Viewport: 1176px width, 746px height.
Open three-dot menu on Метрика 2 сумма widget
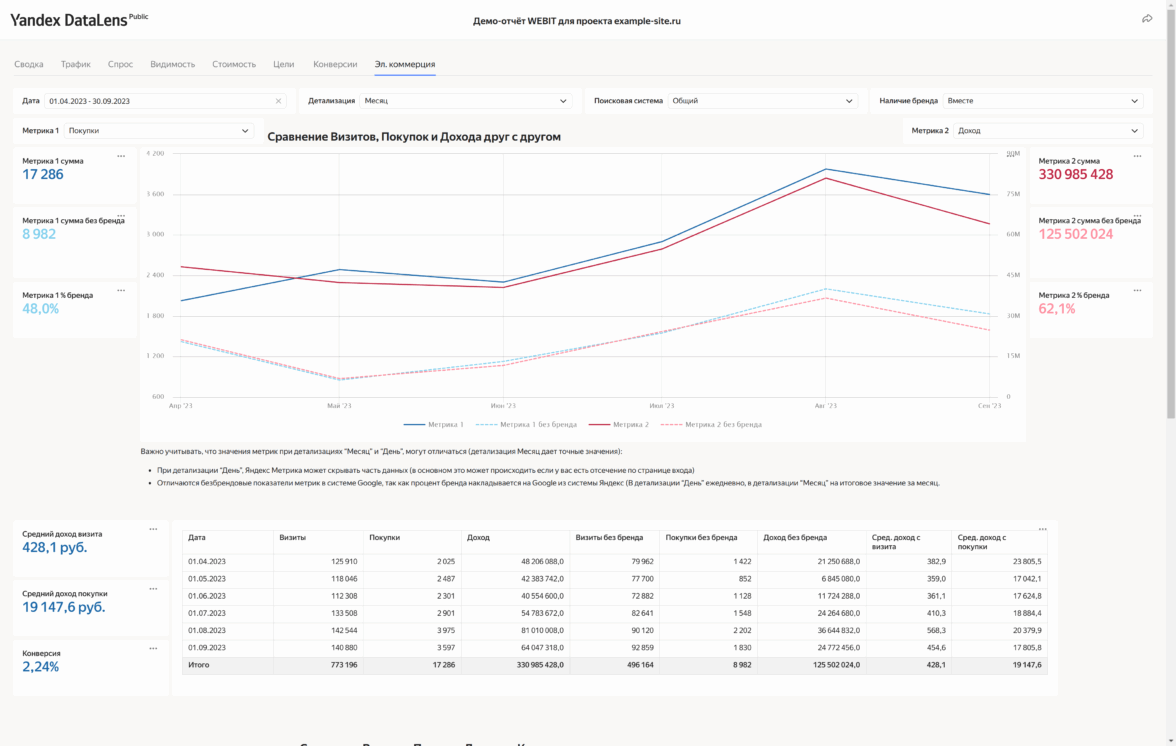(x=1137, y=156)
